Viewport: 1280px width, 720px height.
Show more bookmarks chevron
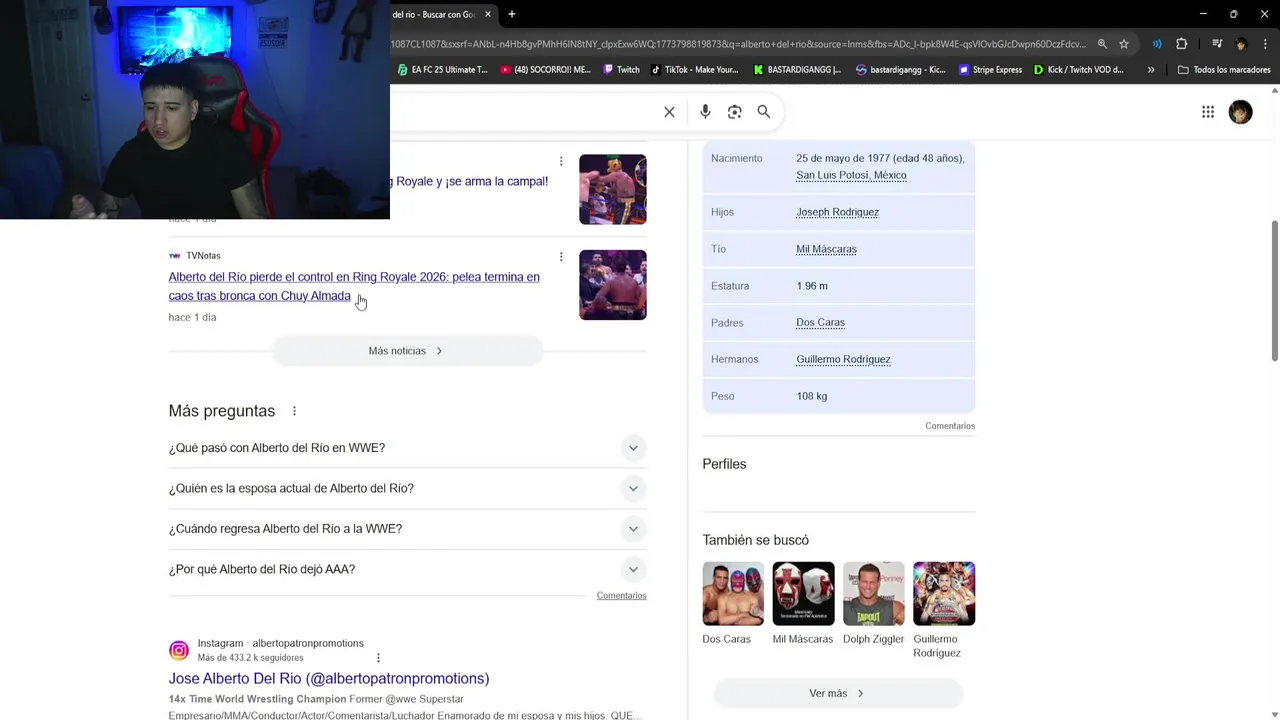tap(1151, 70)
